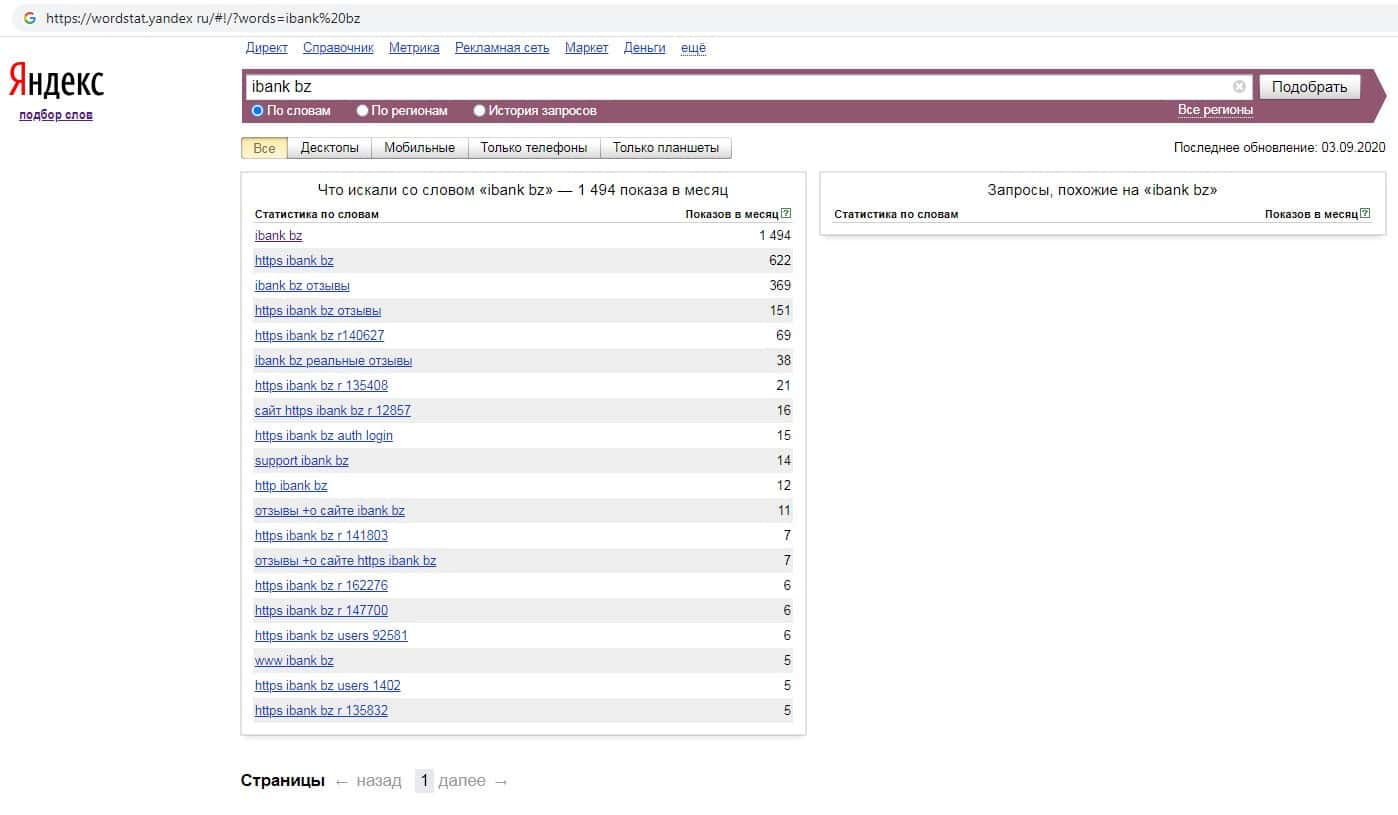This screenshot has width=1398, height=815.
Task: Open the 'ibank bz отзывы' query link
Action: pos(302,286)
